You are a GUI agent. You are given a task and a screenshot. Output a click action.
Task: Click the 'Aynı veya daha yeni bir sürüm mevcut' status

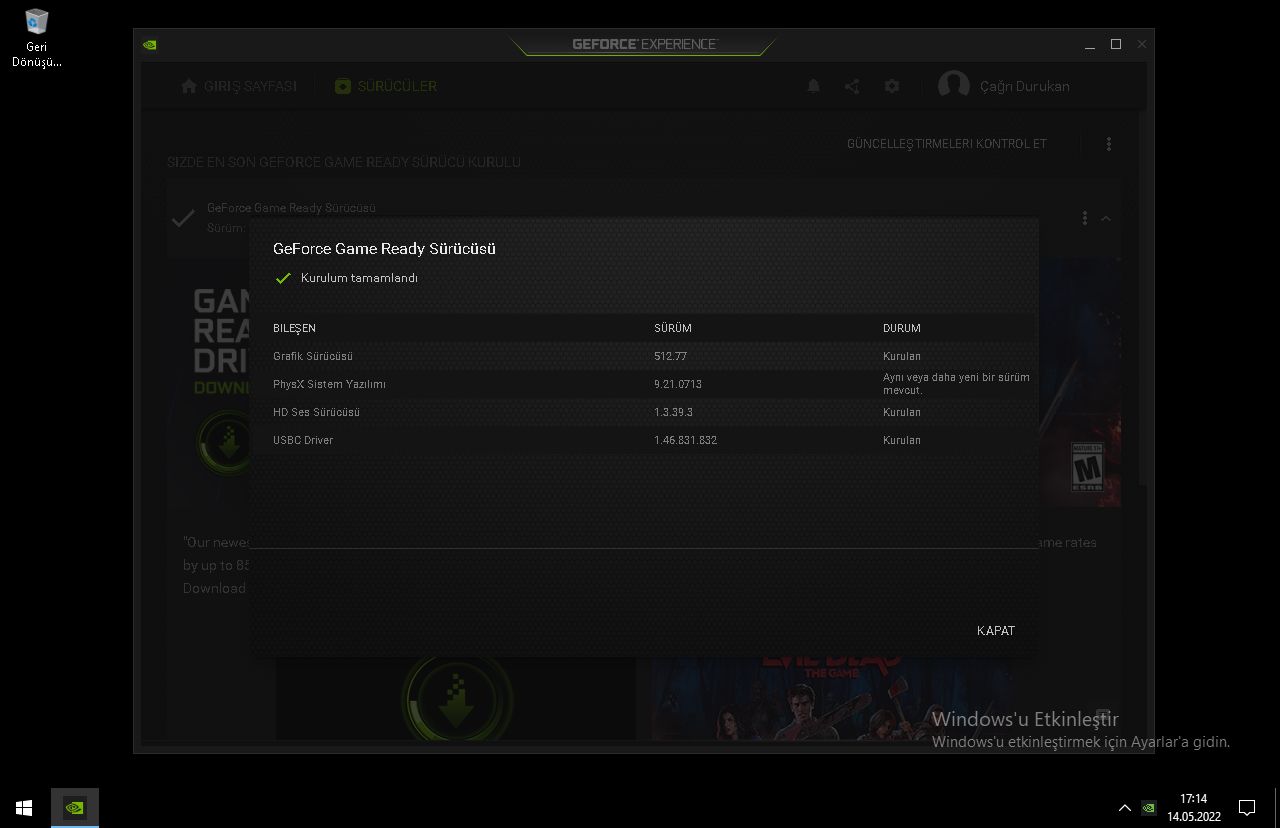[956, 384]
